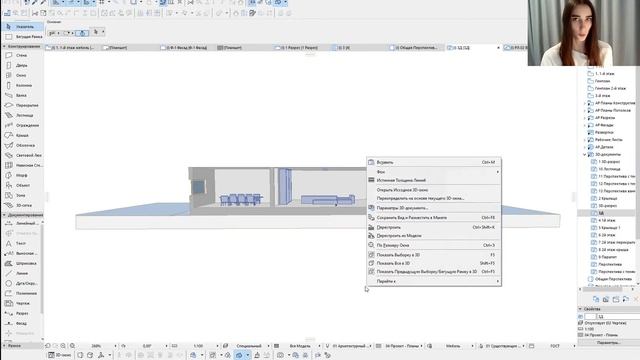Collapse the Документирование toolbox section
The image size is (640, 360).
coord(4,215)
